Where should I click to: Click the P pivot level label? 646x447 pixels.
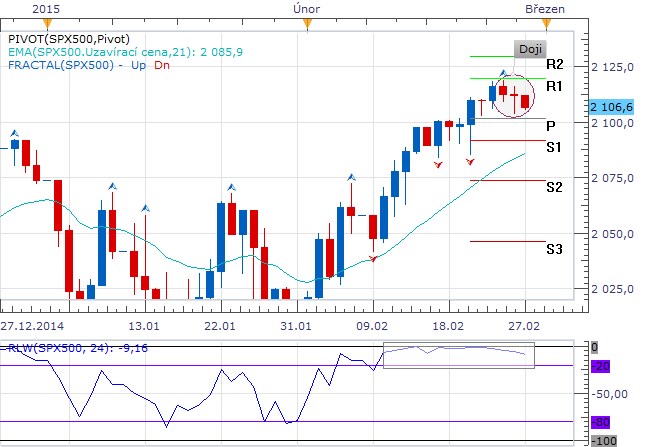pos(551,126)
